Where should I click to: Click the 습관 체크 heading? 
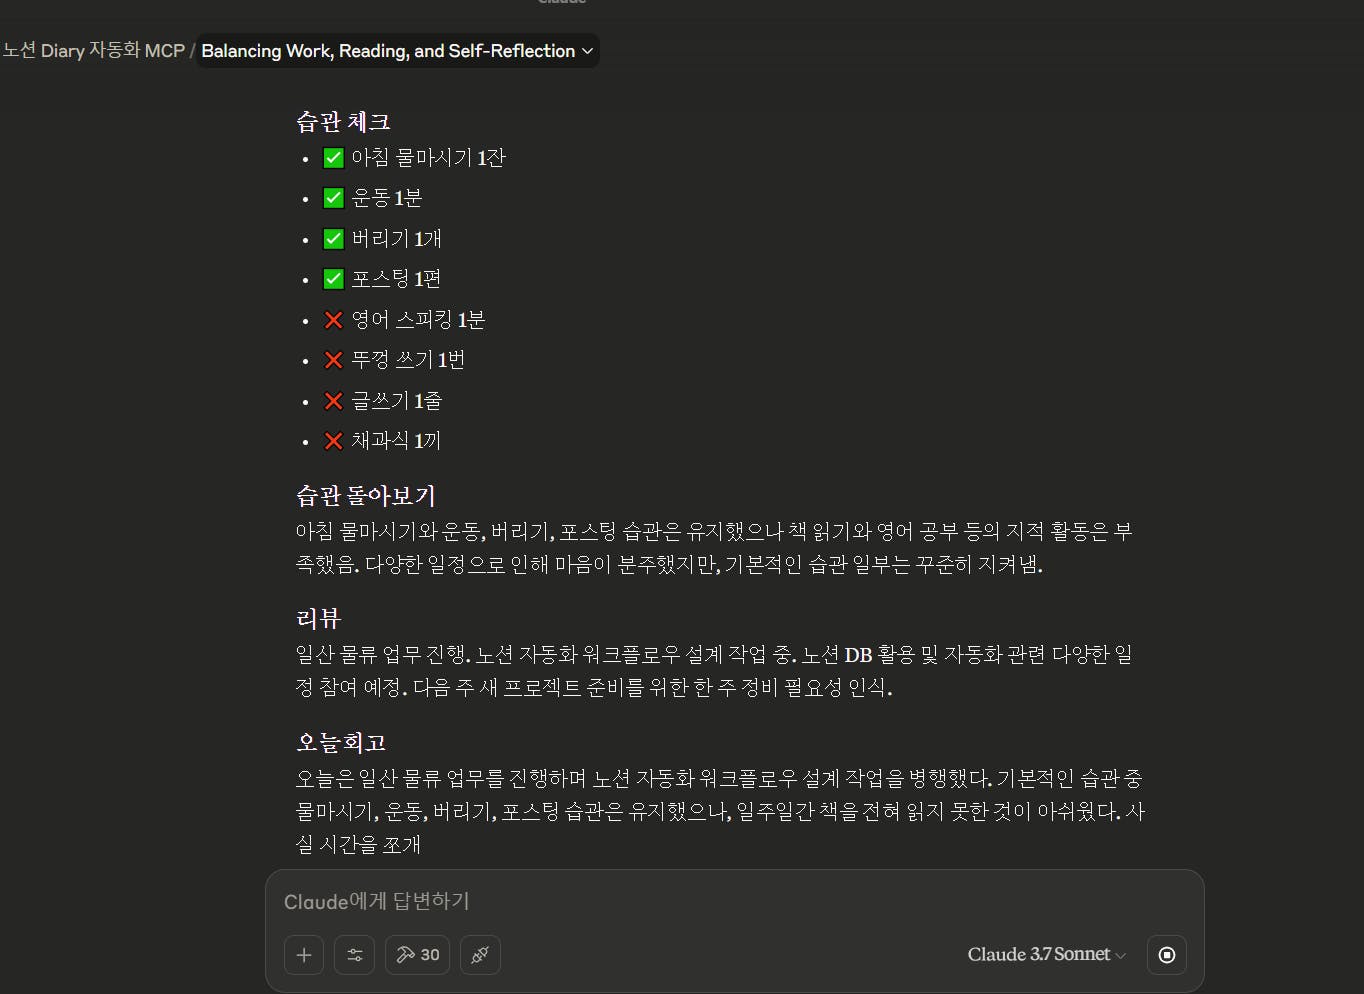343,122
